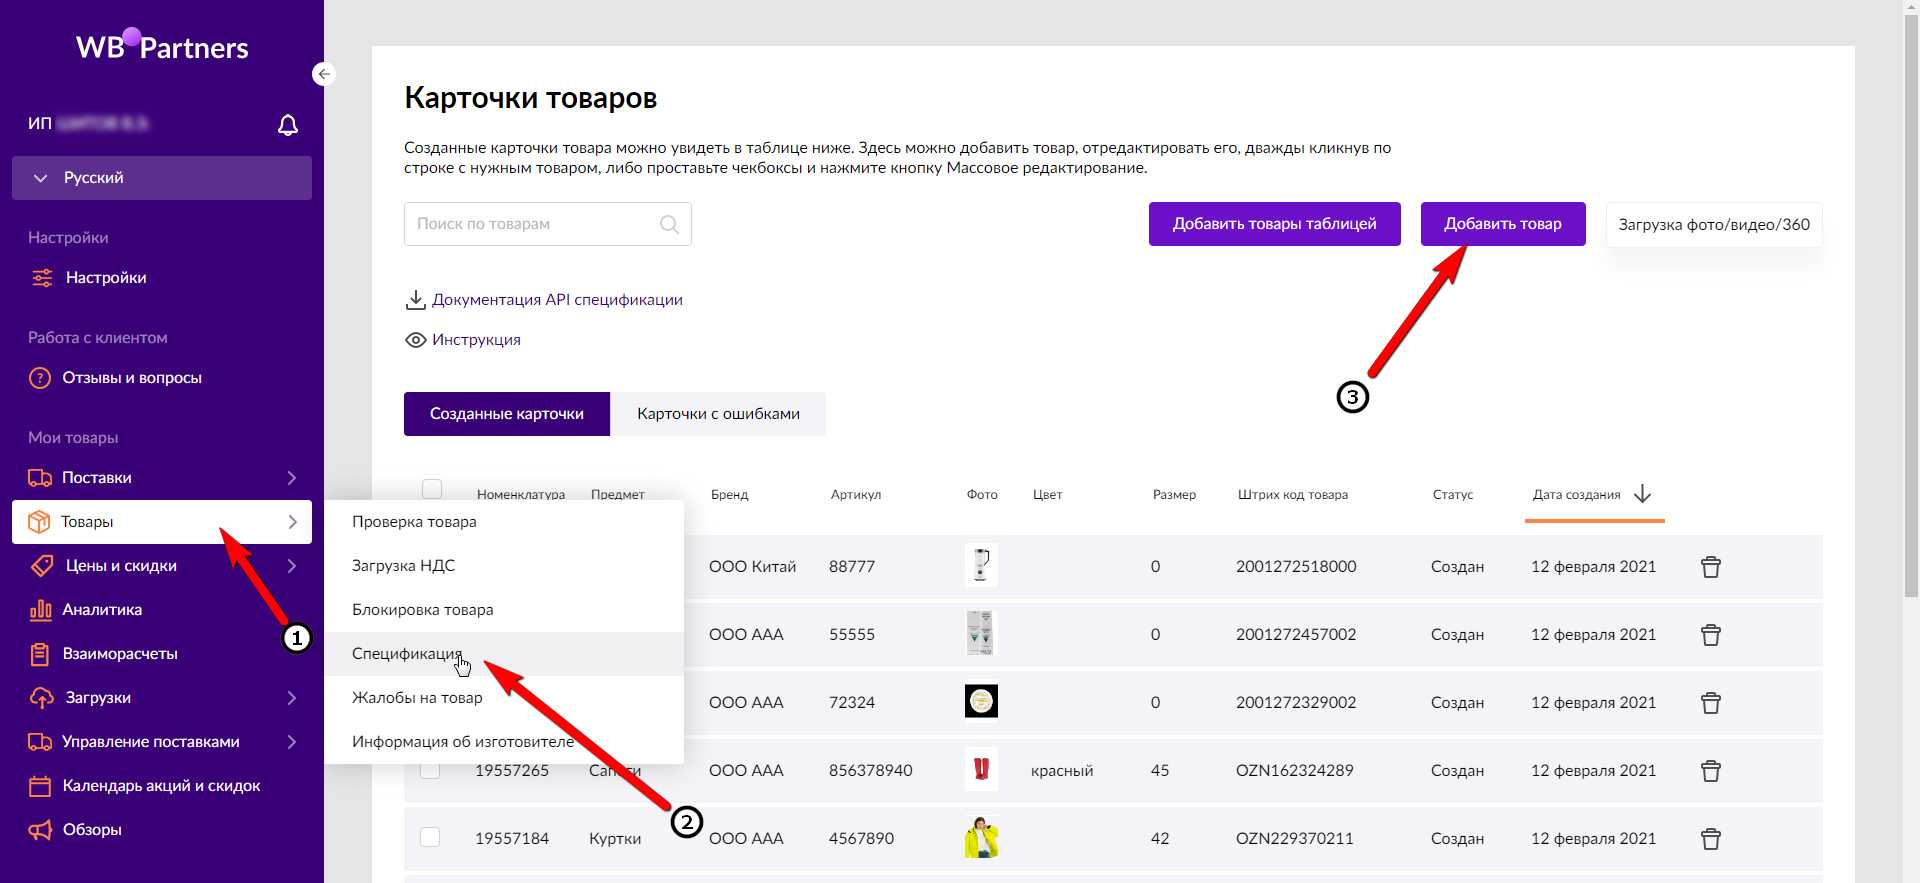Click eye icon next to Инструкция
The width and height of the screenshot is (1920, 883).
[415, 340]
